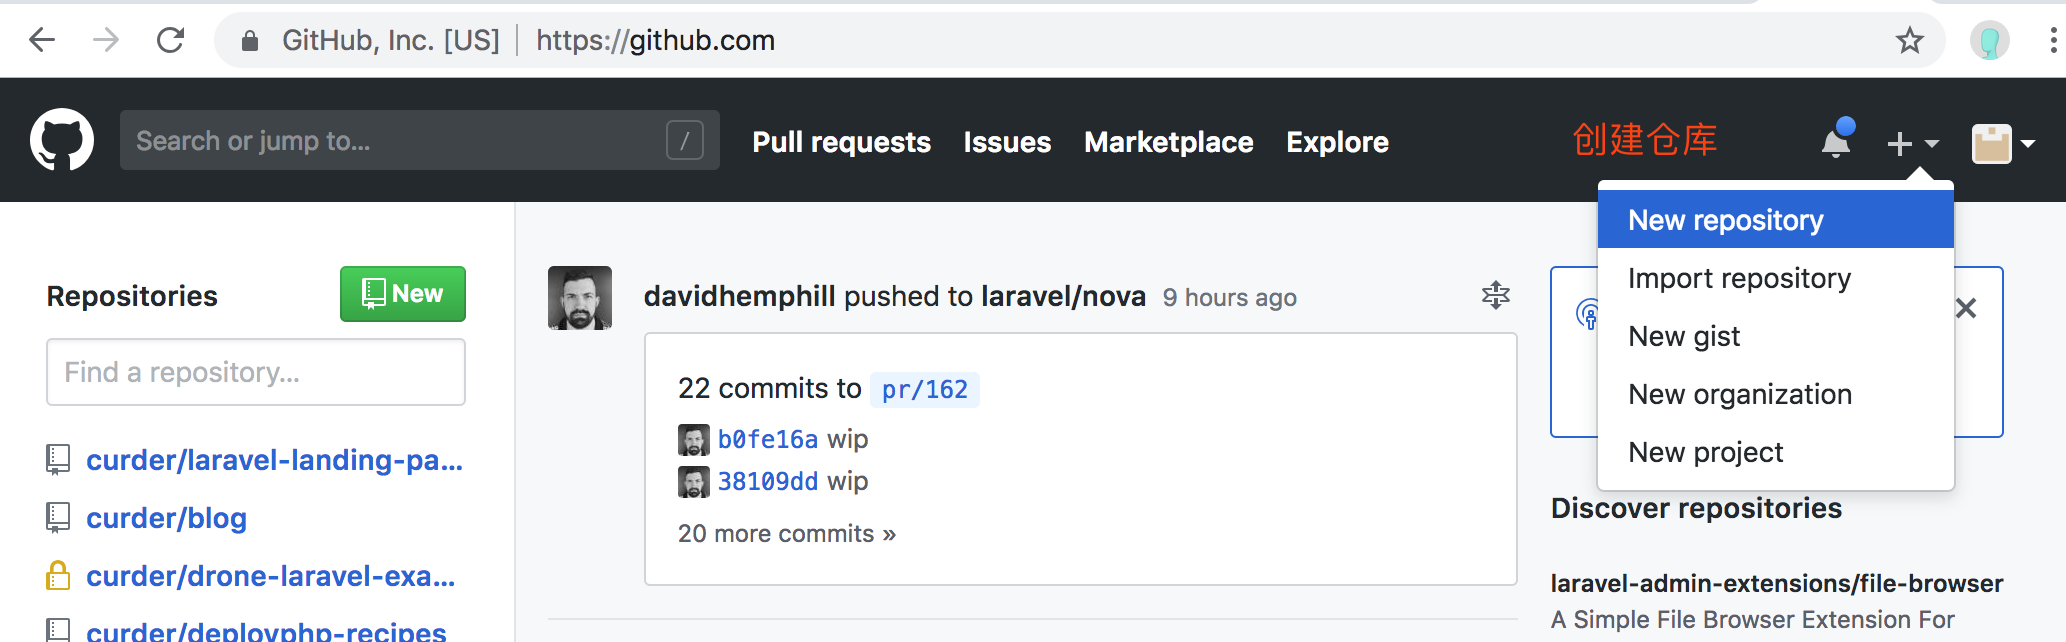Select New gist from the dropdown
The height and width of the screenshot is (642, 2066).
pos(1684,336)
